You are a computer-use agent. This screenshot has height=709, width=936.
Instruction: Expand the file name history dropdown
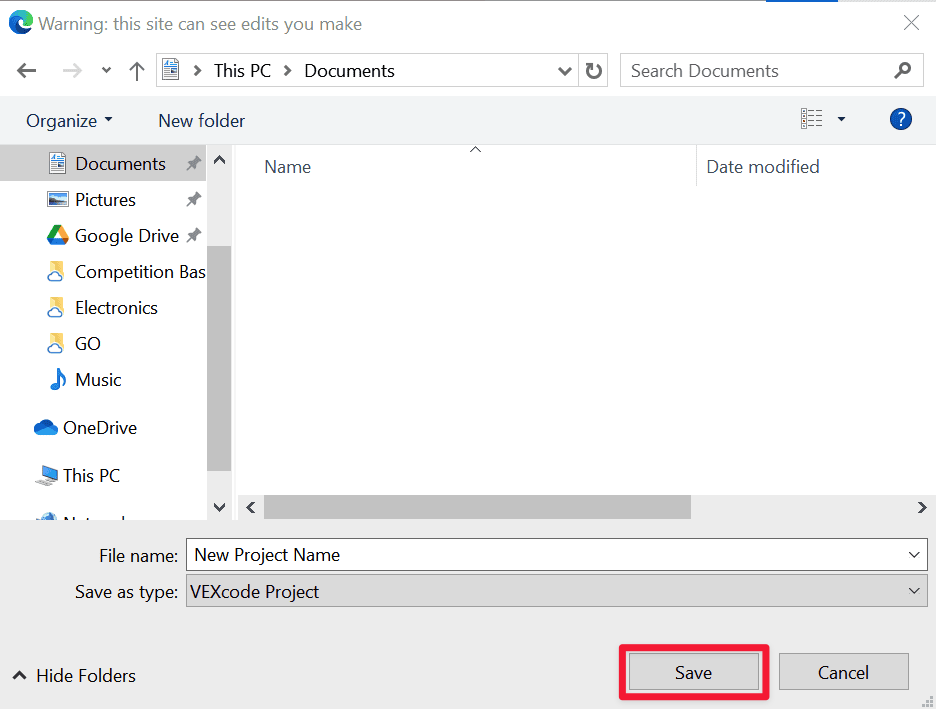click(912, 554)
